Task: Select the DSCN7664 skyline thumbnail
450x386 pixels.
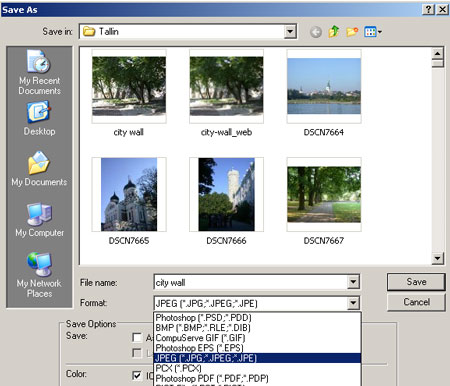Action: point(324,86)
